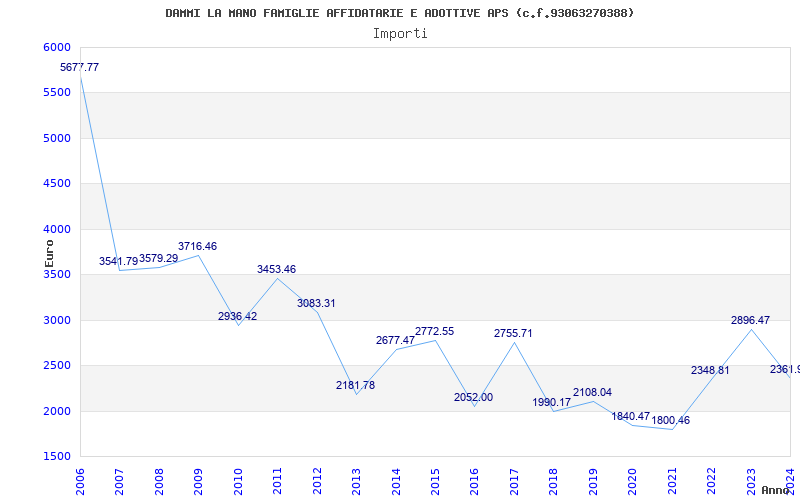Click x-axis year label 2021
This screenshot has height=500, width=800.
click(x=672, y=481)
